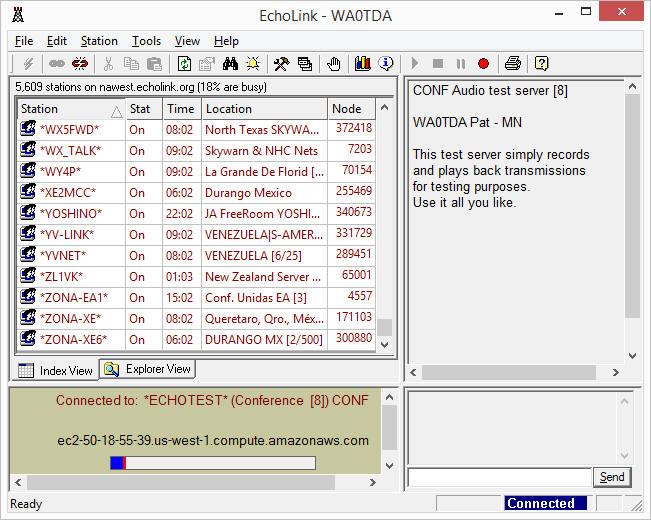Open the Tools menu

(x=146, y=41)
